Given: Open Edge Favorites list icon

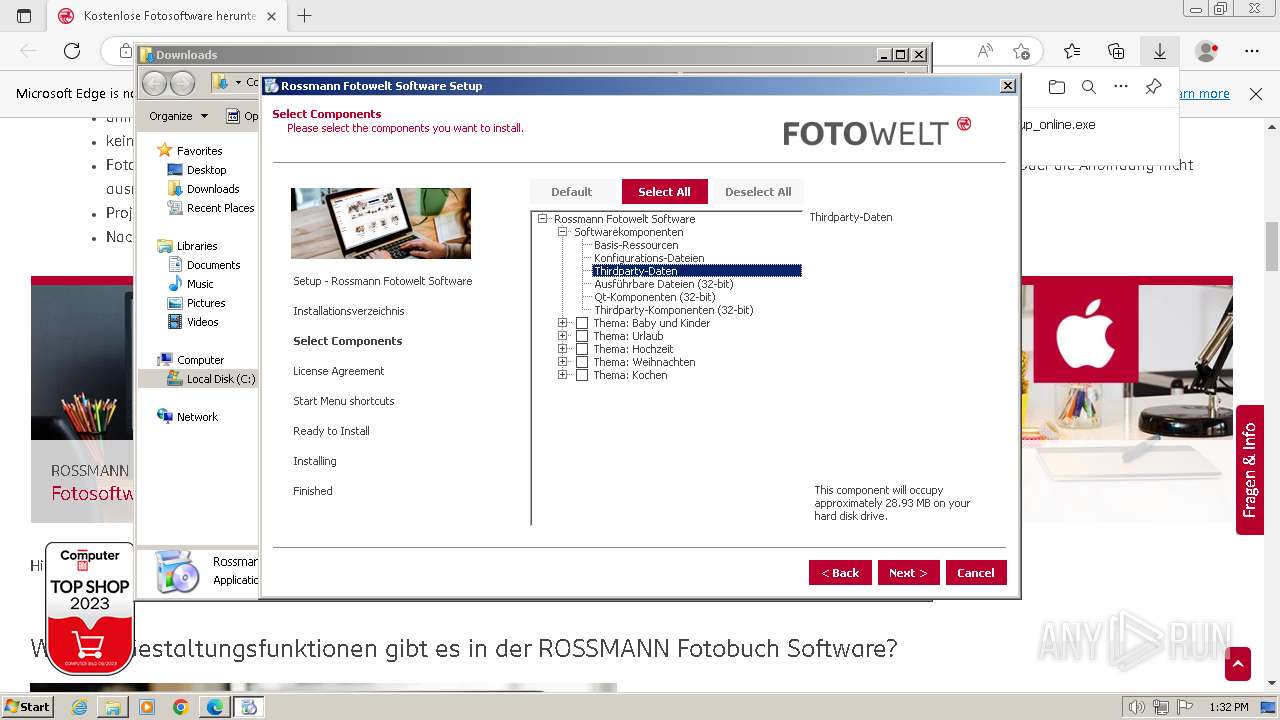Looking at the screenshot, I should (x=1072, y=51).
